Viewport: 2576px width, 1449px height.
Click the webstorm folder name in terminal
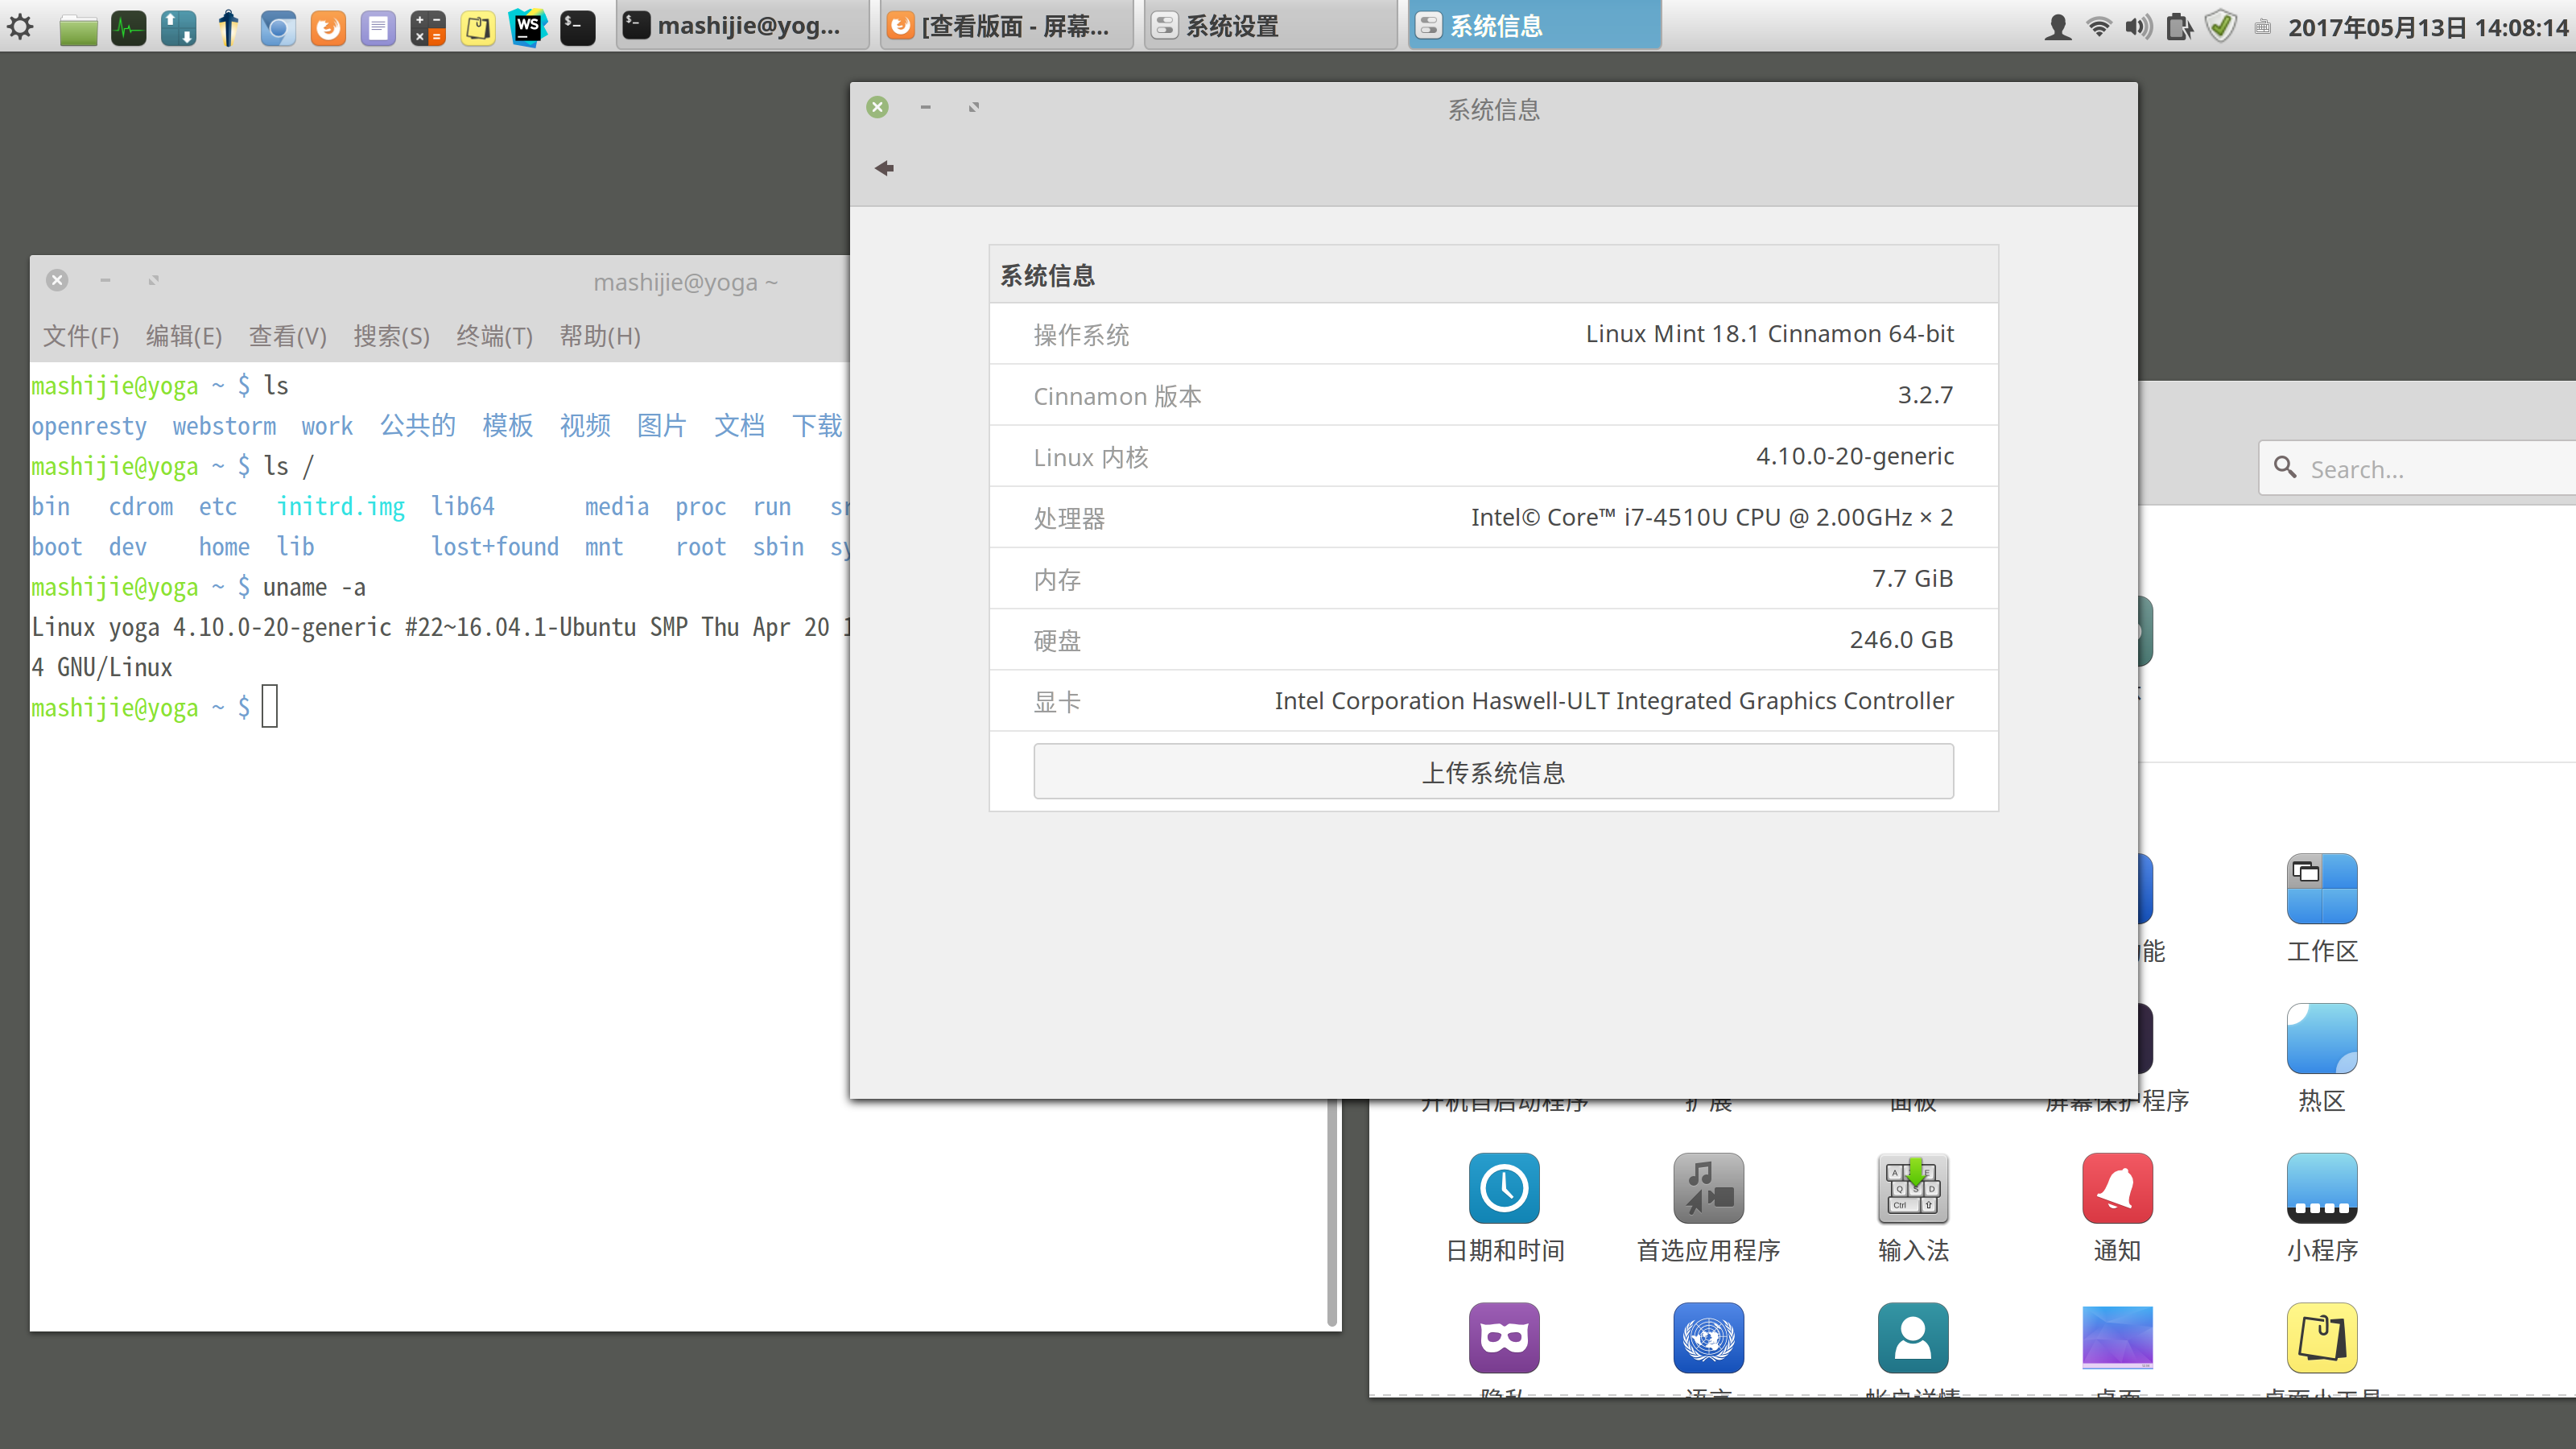click(x=224, y=426)
